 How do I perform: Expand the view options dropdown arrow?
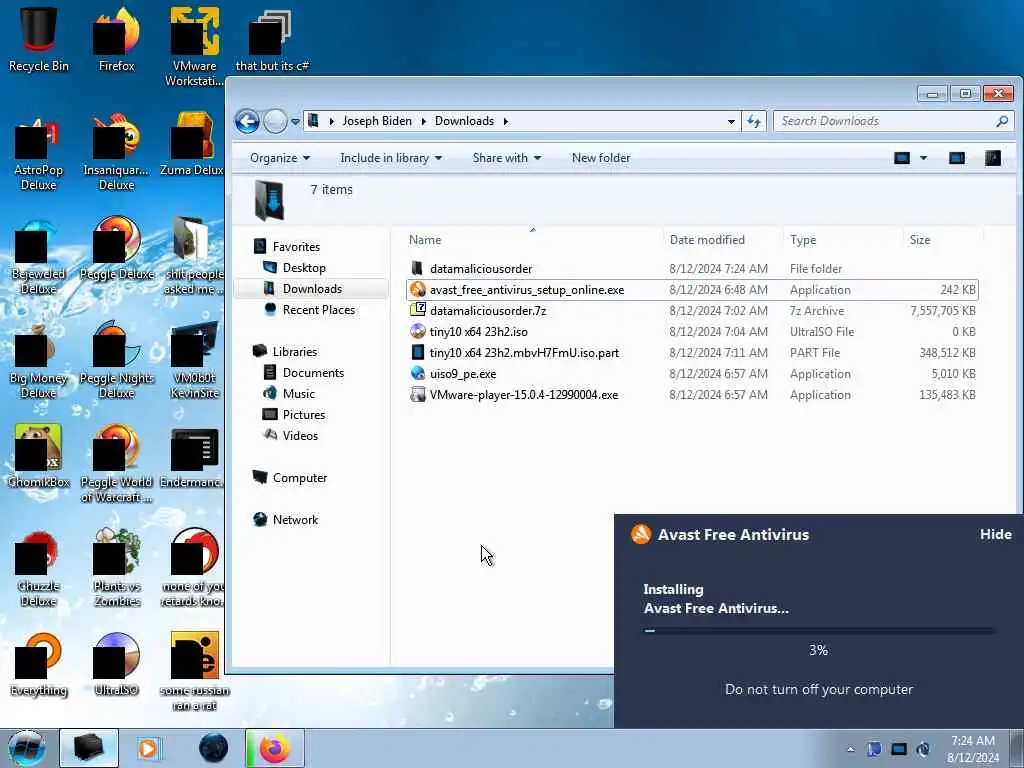pos(923,158)
